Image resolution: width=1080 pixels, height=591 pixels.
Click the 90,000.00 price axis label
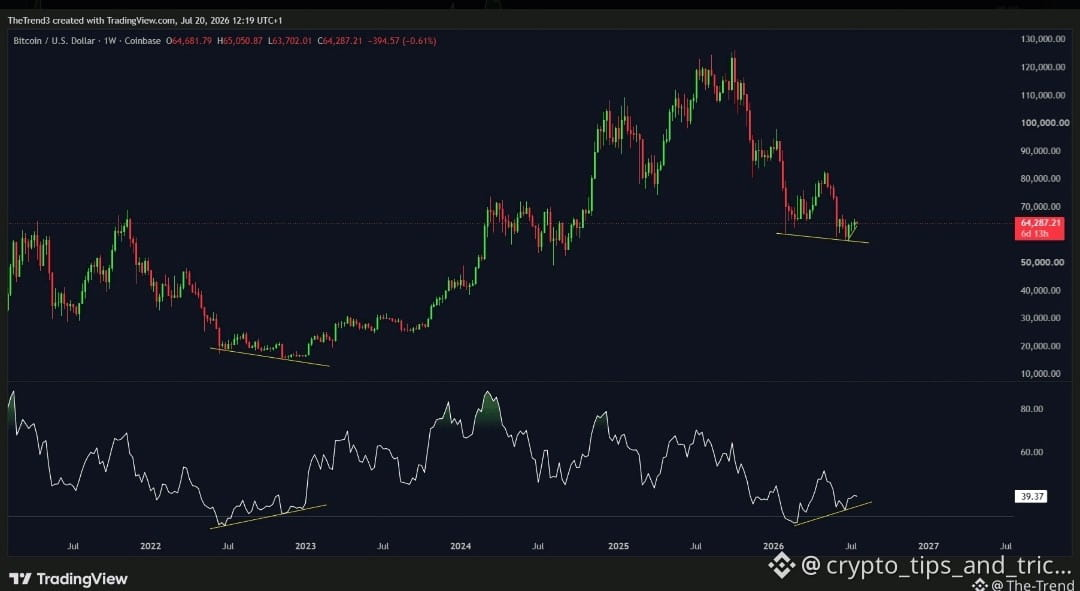(x=1042, y=151)
